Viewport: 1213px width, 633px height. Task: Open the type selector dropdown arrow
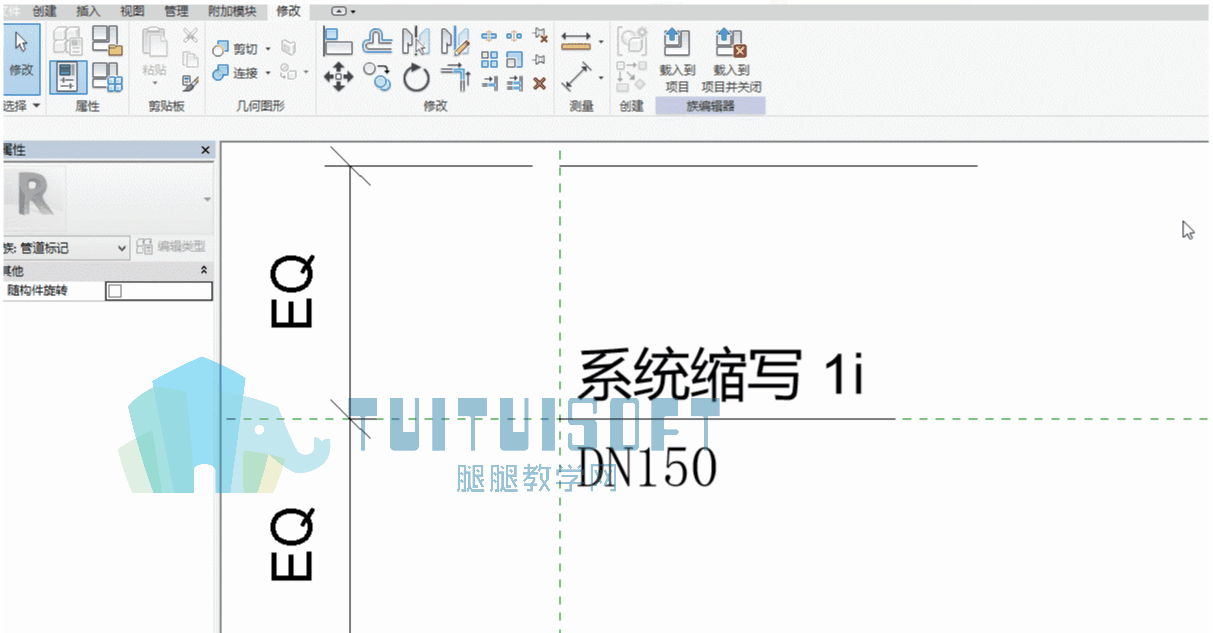click(207, 199)
